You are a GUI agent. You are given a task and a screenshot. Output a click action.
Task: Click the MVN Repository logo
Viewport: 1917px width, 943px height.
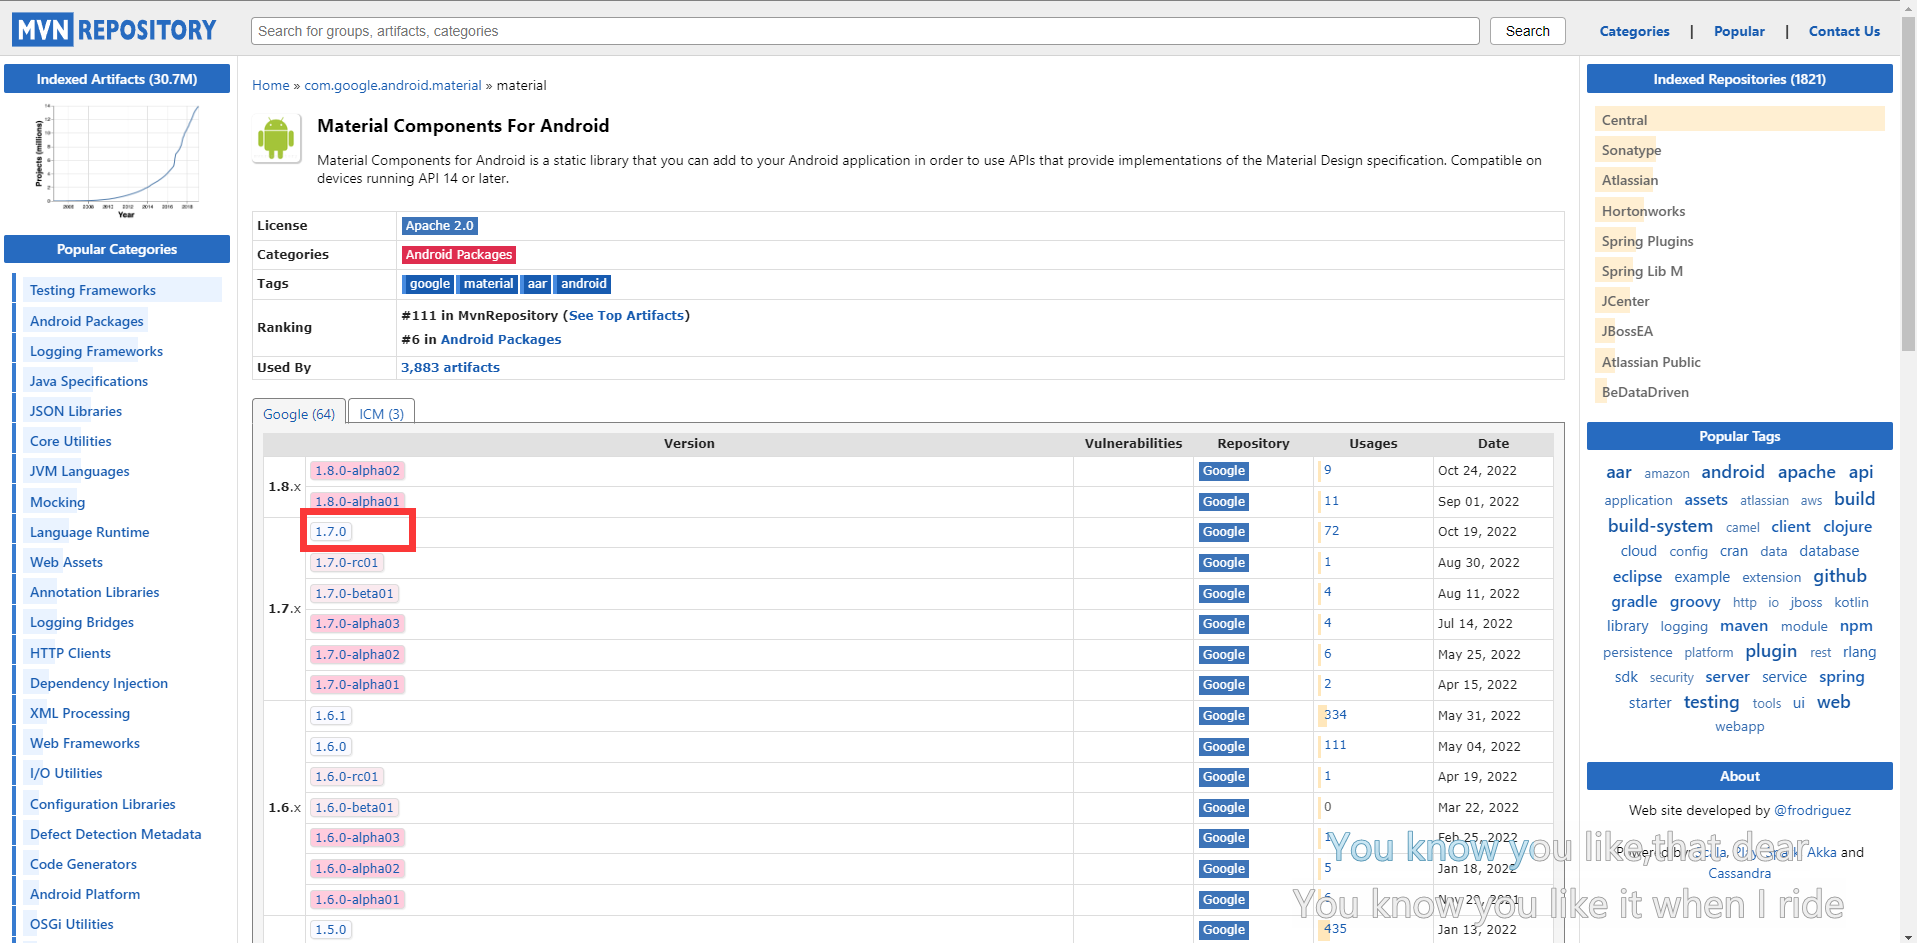pos(115,30)
